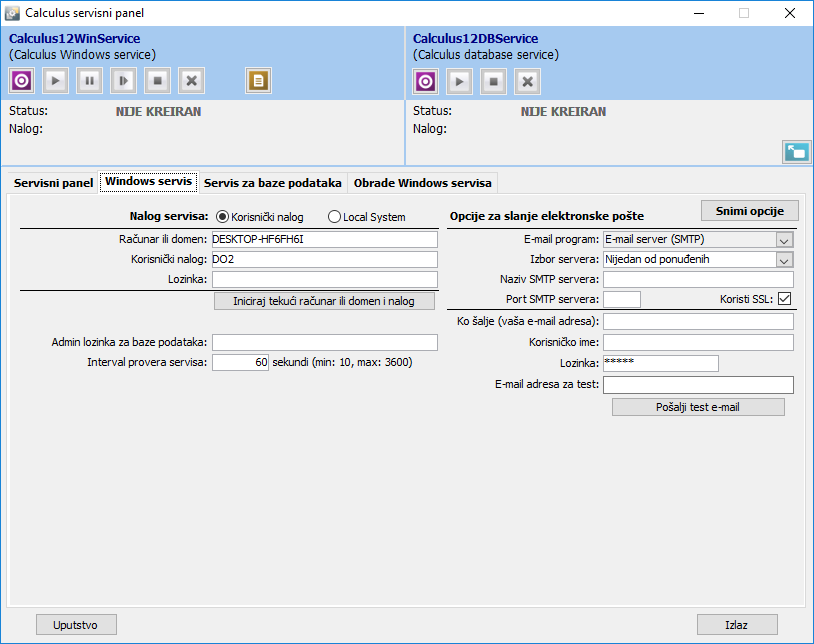Stop Calculus12WinService with the square icon
Screen dimensions: 814x644
157,81
